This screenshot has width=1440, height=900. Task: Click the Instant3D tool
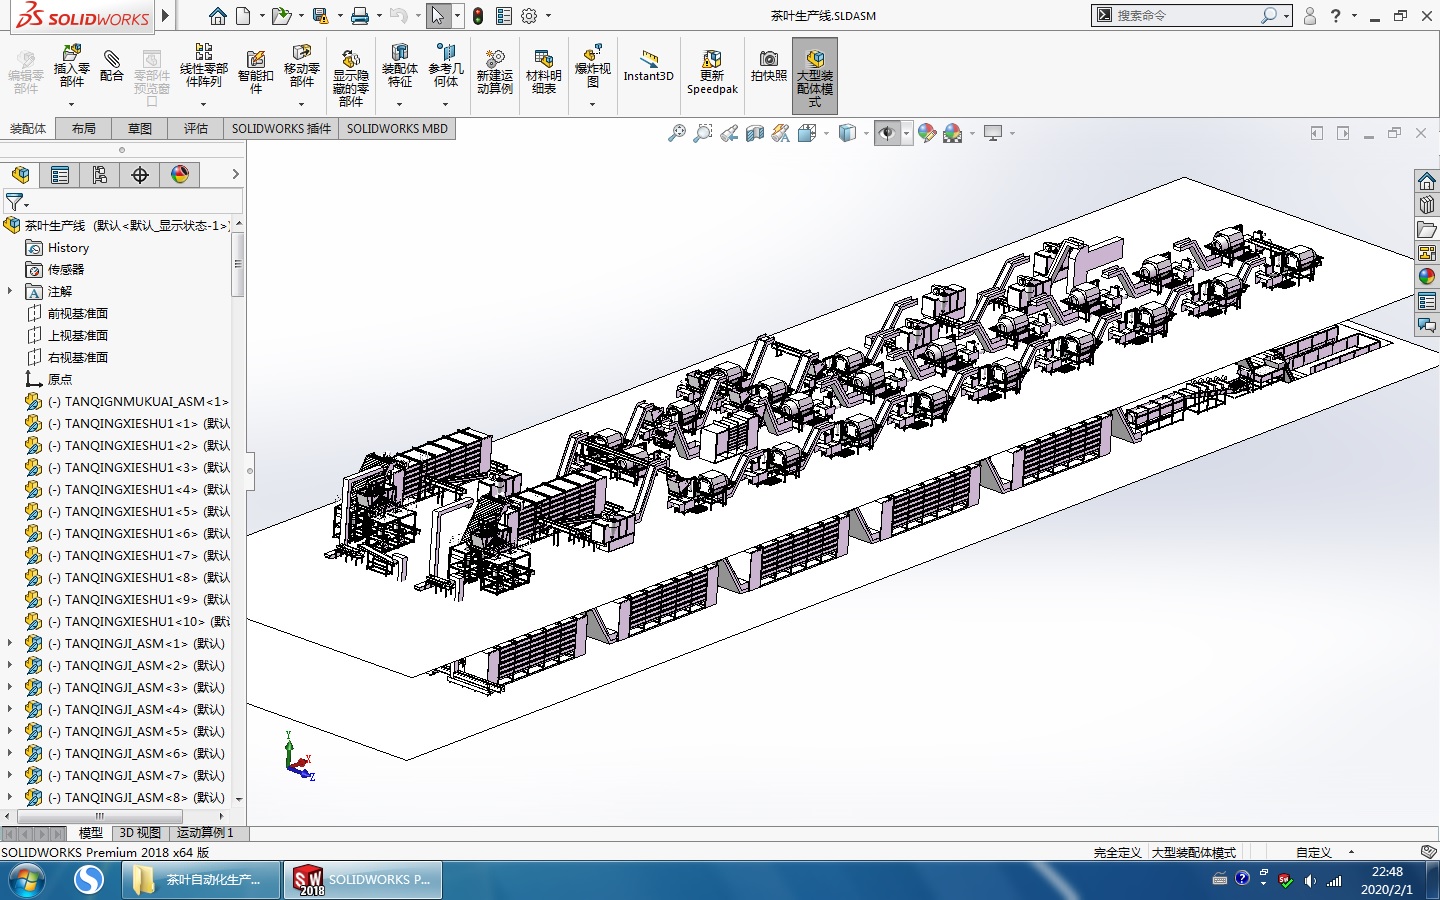[x=648, y=72]
